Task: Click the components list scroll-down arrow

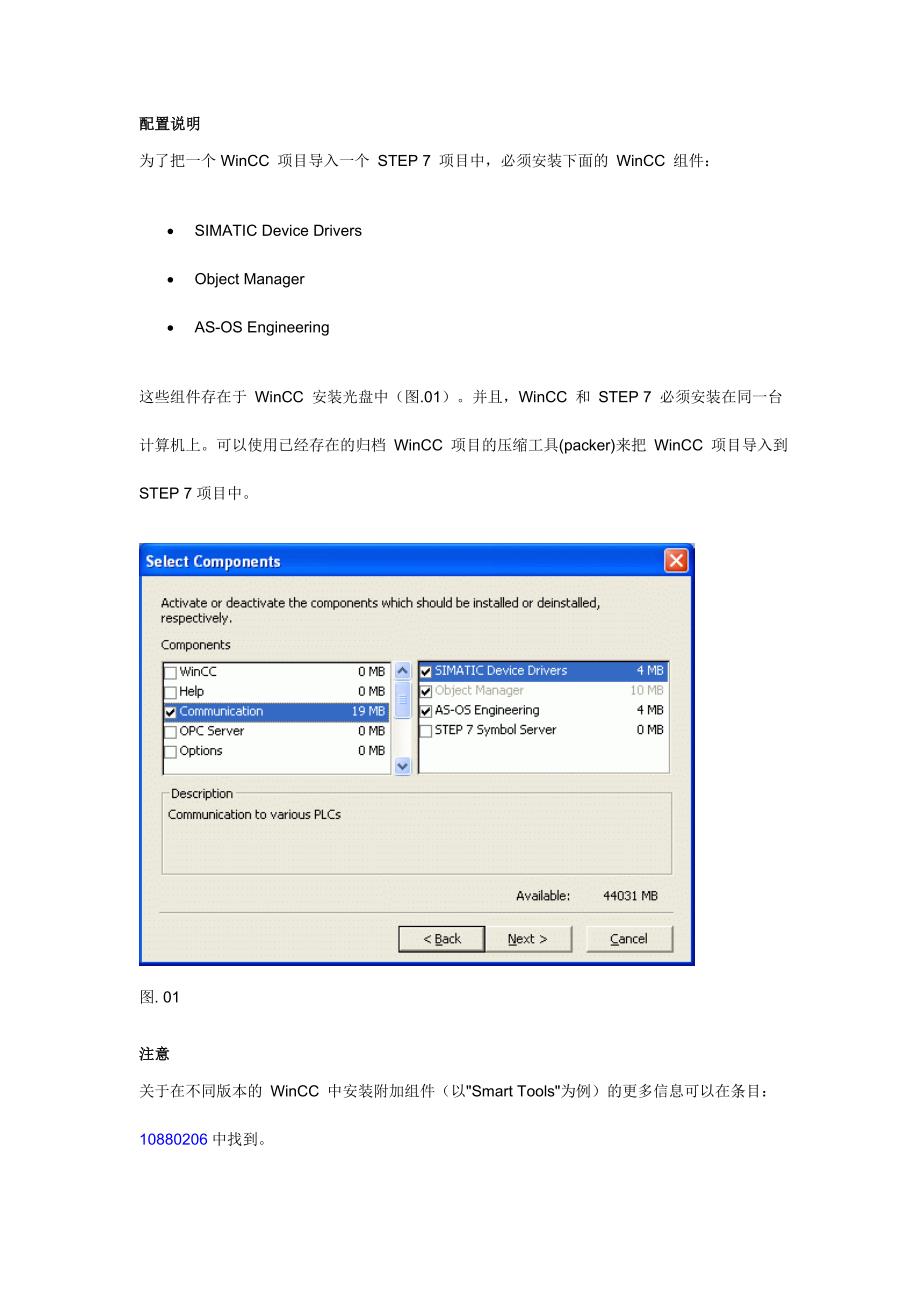Action: coord(403,765)
